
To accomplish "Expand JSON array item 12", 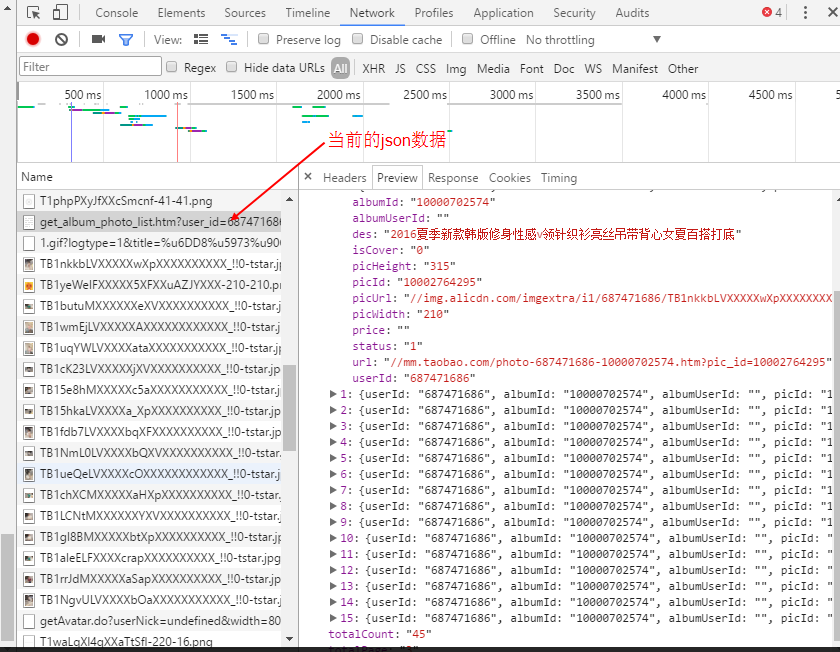I will coord(333,570).
